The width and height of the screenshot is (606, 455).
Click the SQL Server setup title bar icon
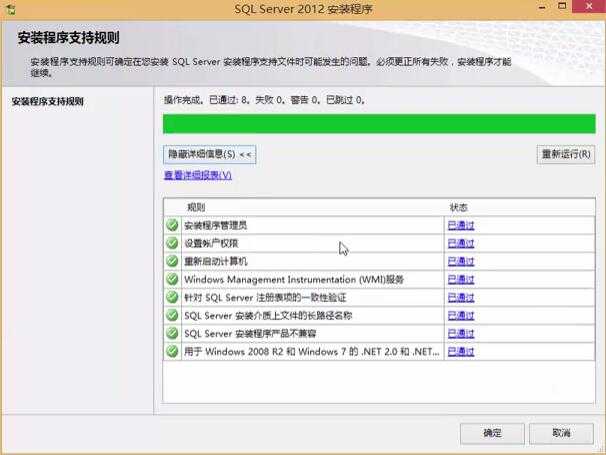pos(10,9)
